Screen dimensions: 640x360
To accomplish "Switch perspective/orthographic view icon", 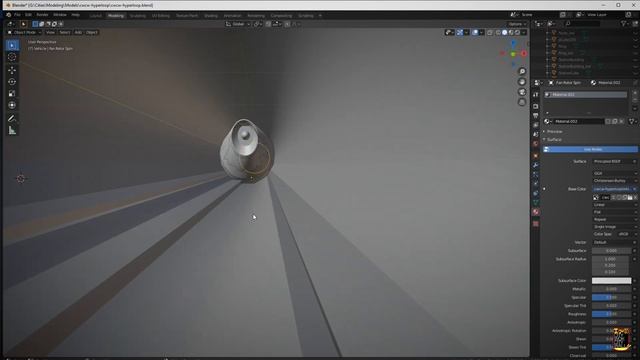I will (522, 102).
